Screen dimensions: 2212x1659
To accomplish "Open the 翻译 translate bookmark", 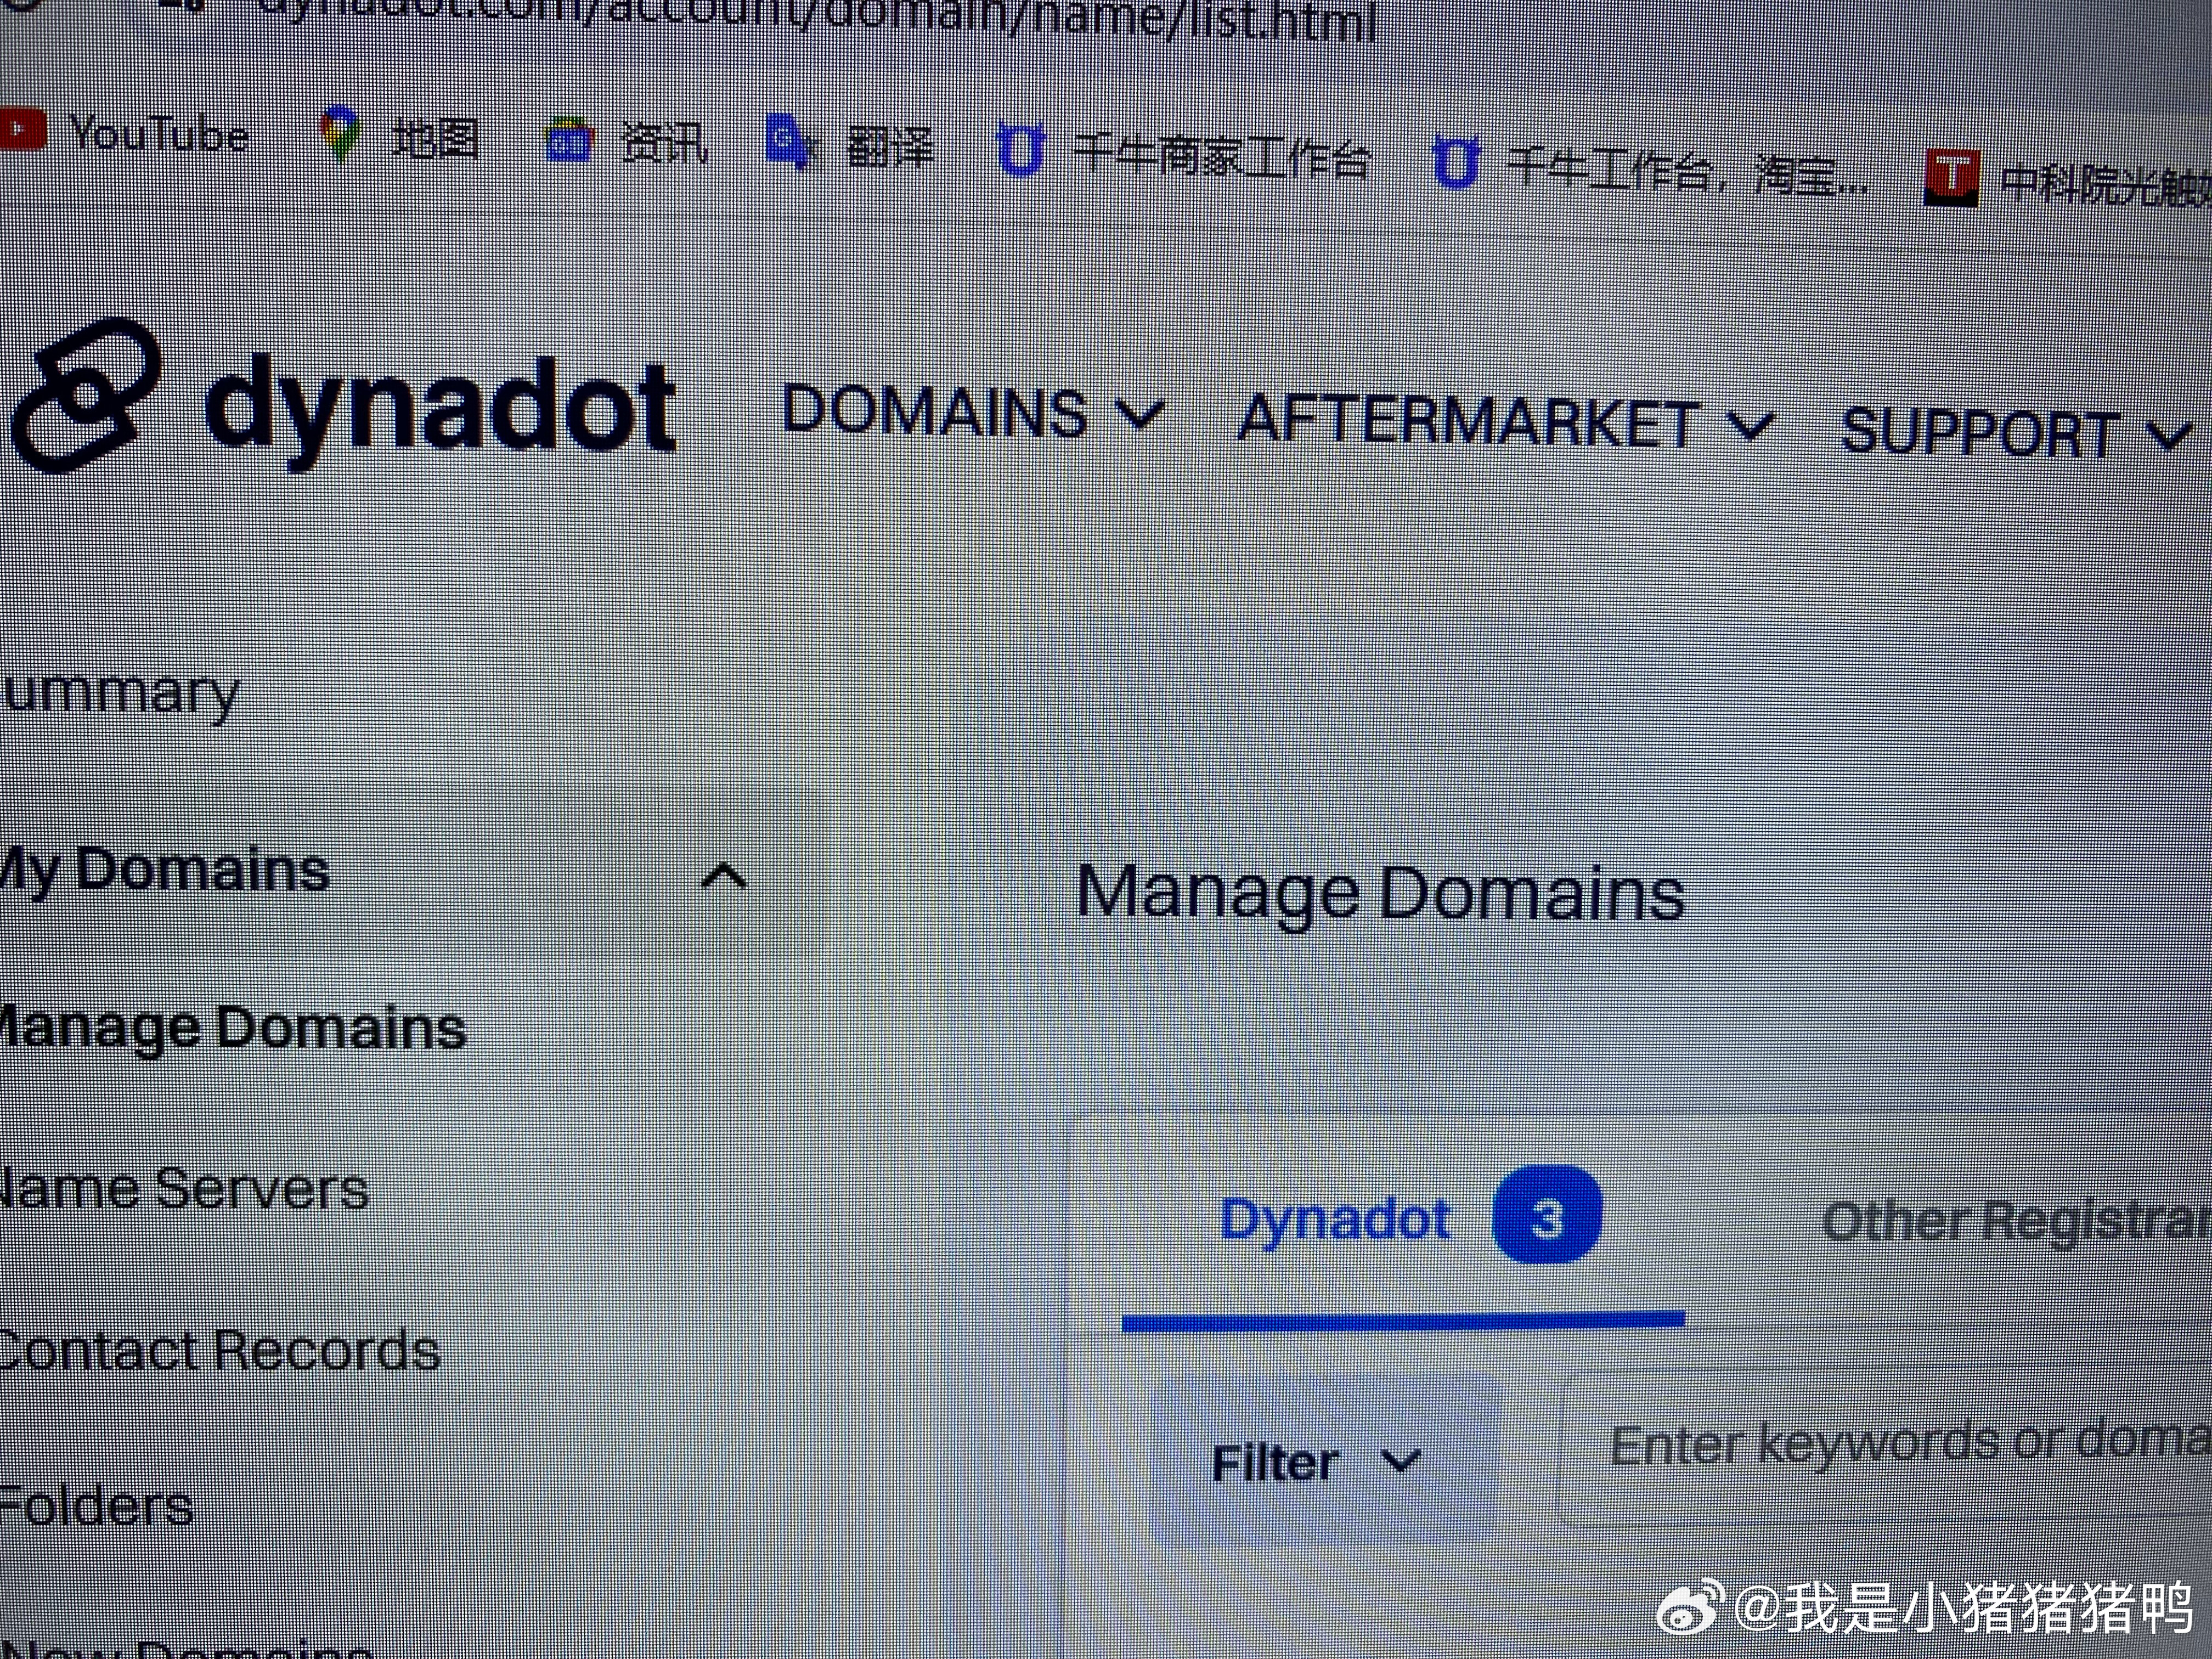I will click(850, 147).
